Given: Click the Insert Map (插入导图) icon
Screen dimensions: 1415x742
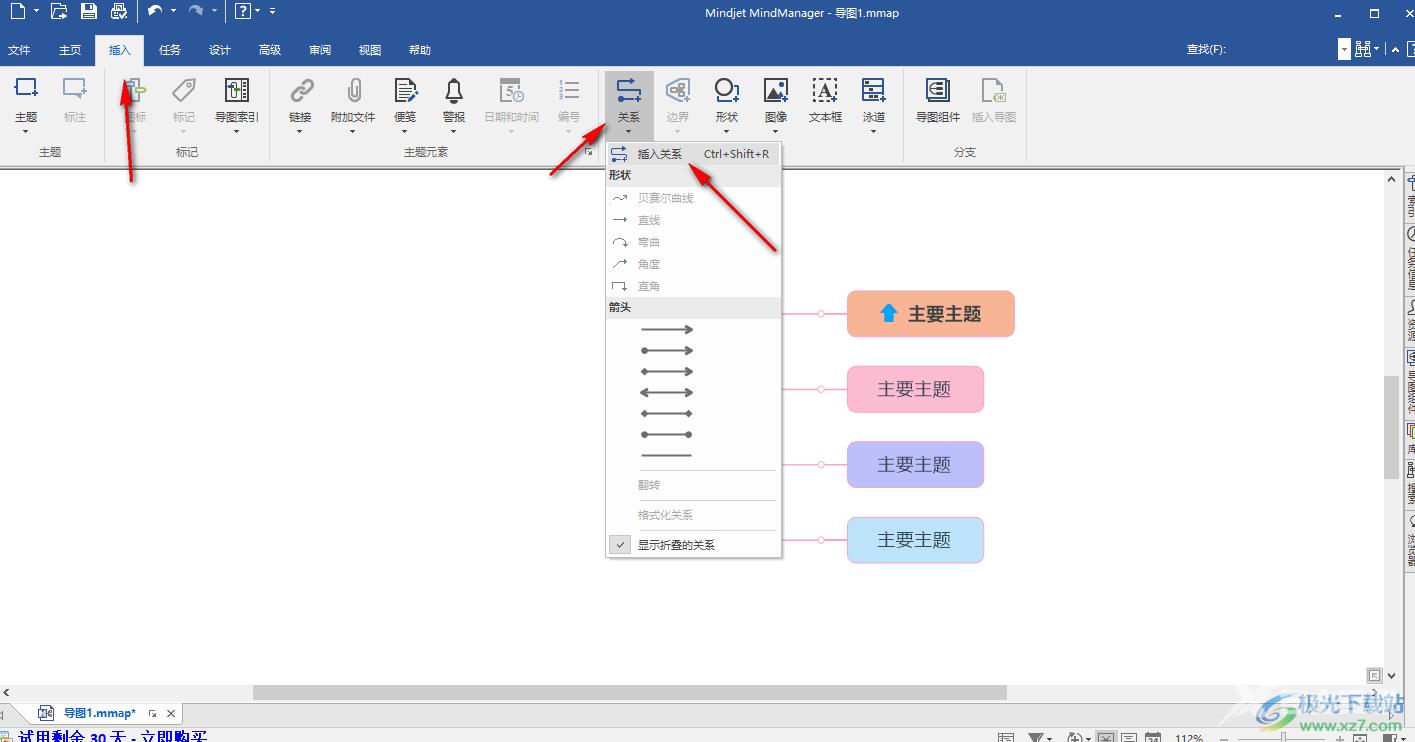Looking at the screenshot, I should (x=993, y=91).
